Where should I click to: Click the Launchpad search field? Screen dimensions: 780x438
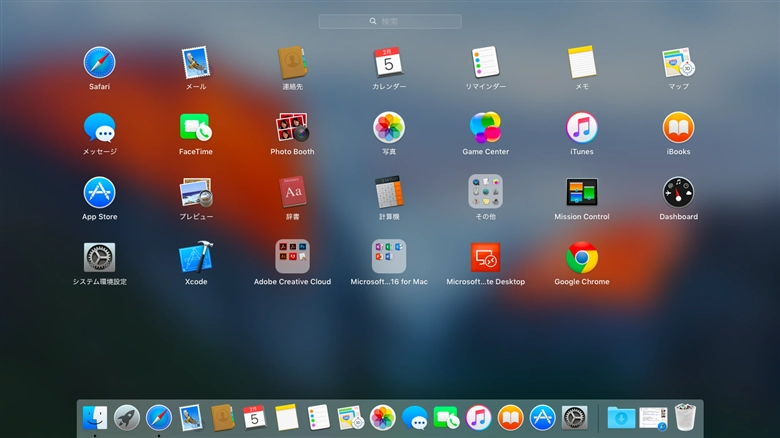(390, 21)
